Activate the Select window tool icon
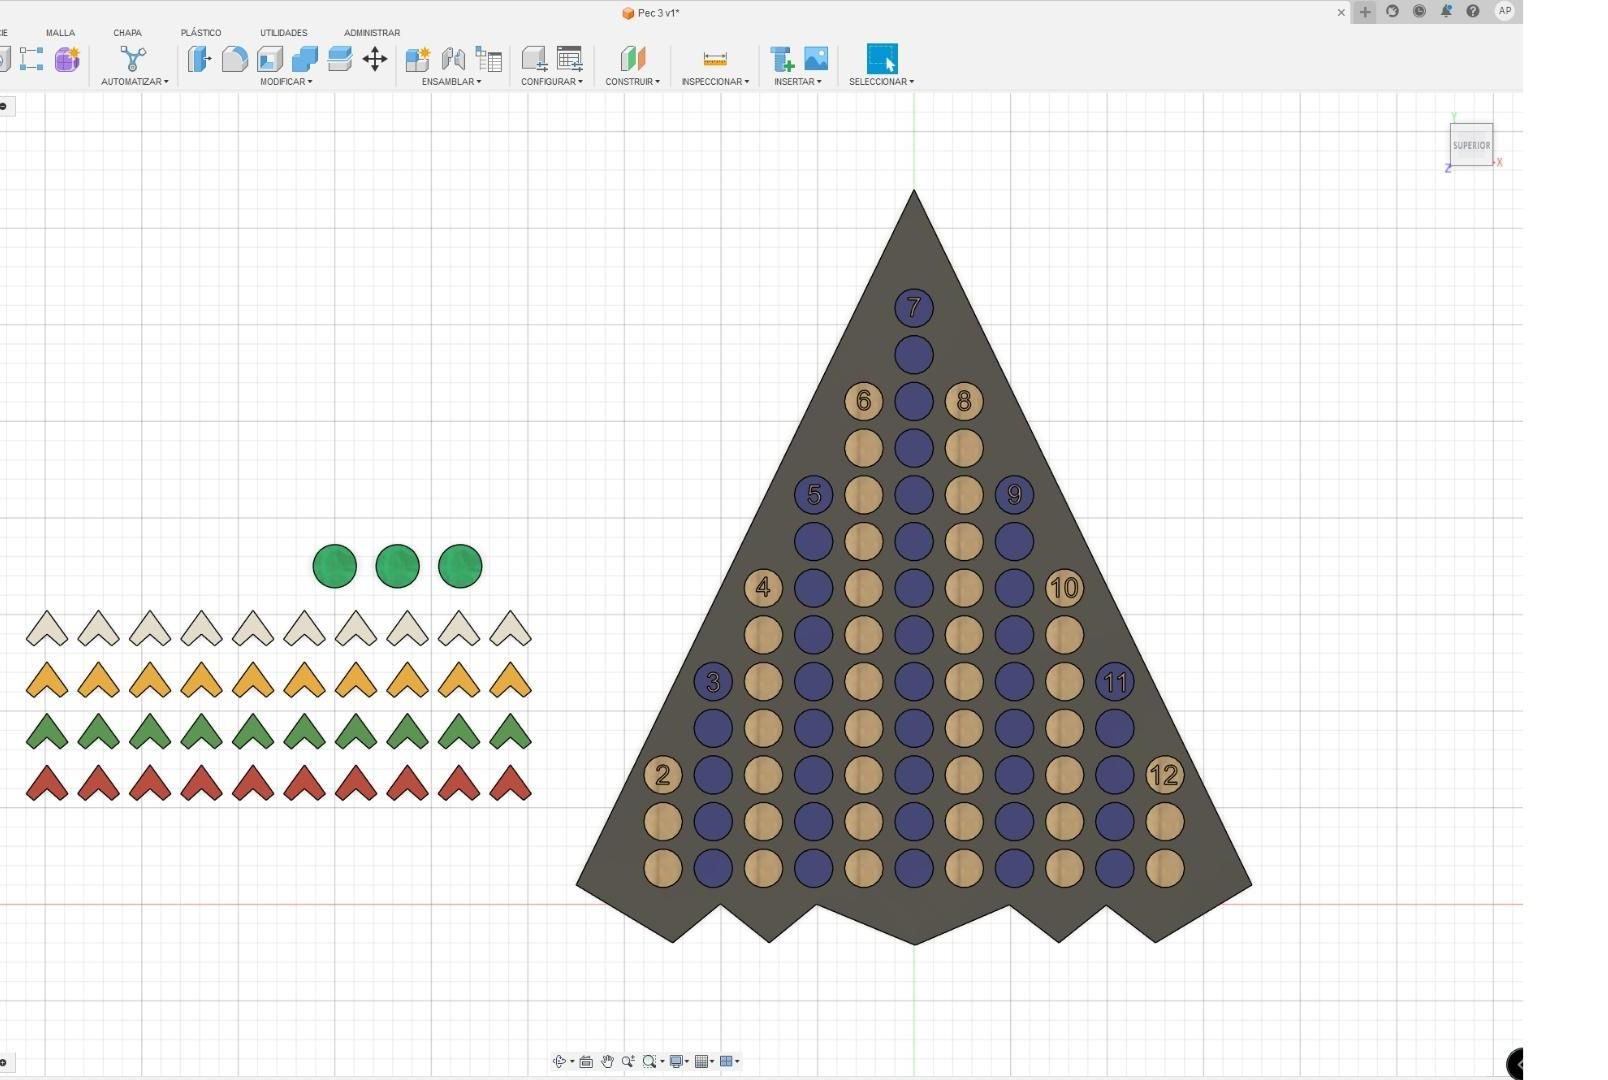The height and width of the screenshot is (1080, 1608). (882, 59)
